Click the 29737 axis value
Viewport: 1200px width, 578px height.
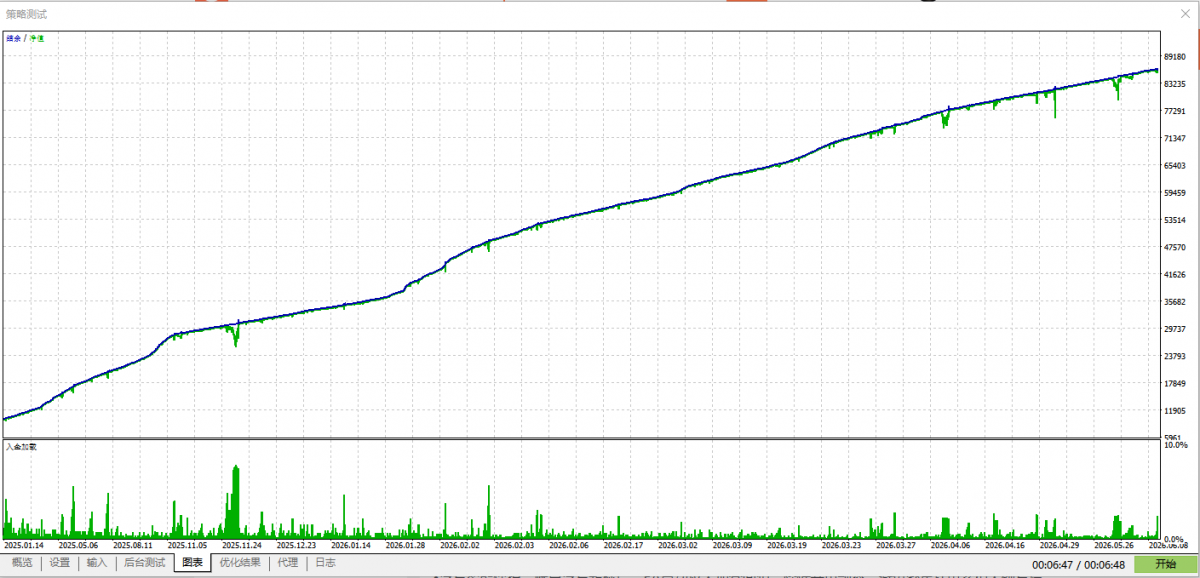click(x=1175, y=329)
